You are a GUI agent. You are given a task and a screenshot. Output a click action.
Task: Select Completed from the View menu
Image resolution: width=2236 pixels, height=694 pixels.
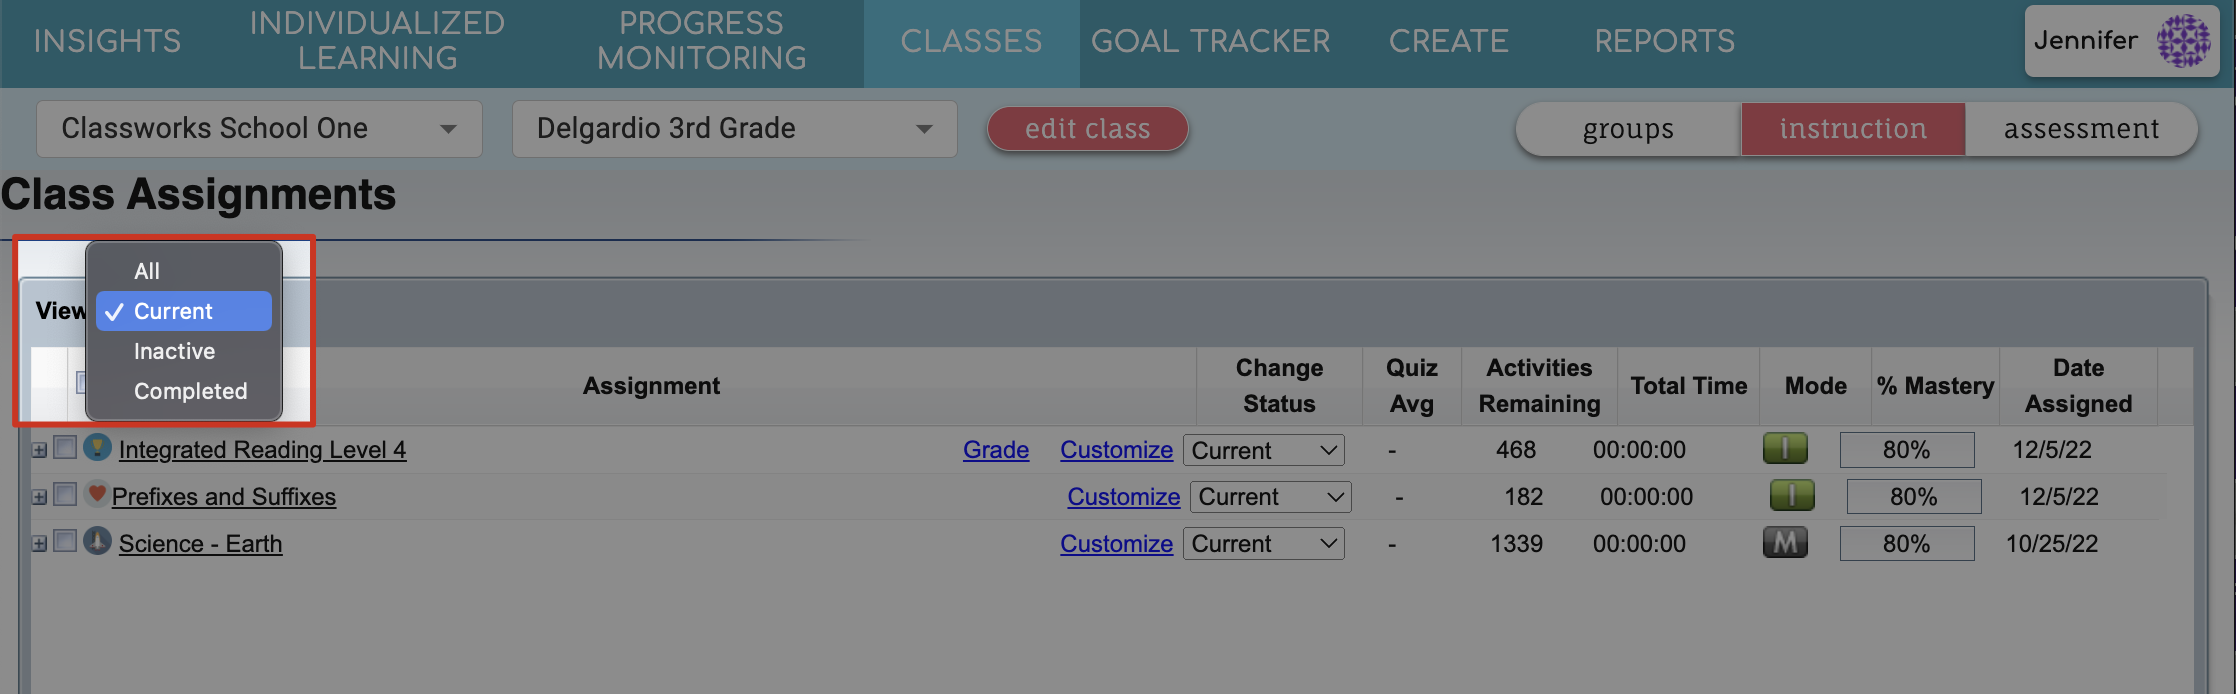click(x=191, y=390)
